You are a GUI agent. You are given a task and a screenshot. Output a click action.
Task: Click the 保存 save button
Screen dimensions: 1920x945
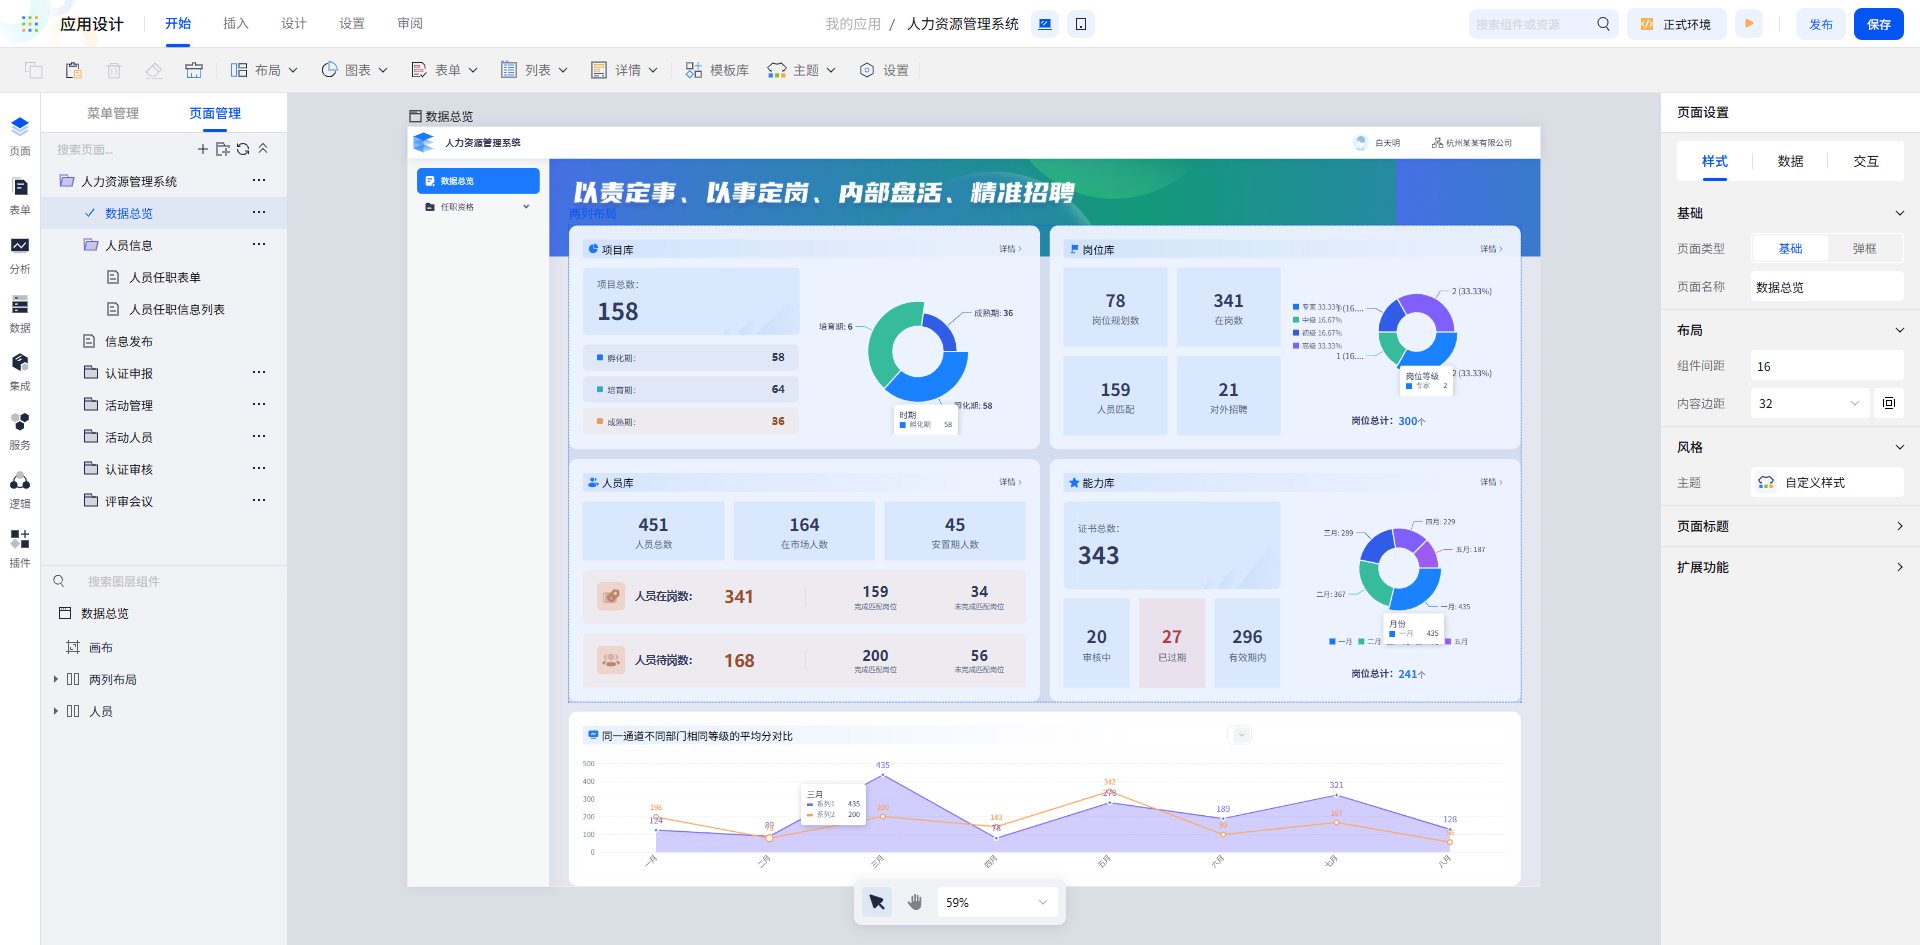click(1878, 24)
